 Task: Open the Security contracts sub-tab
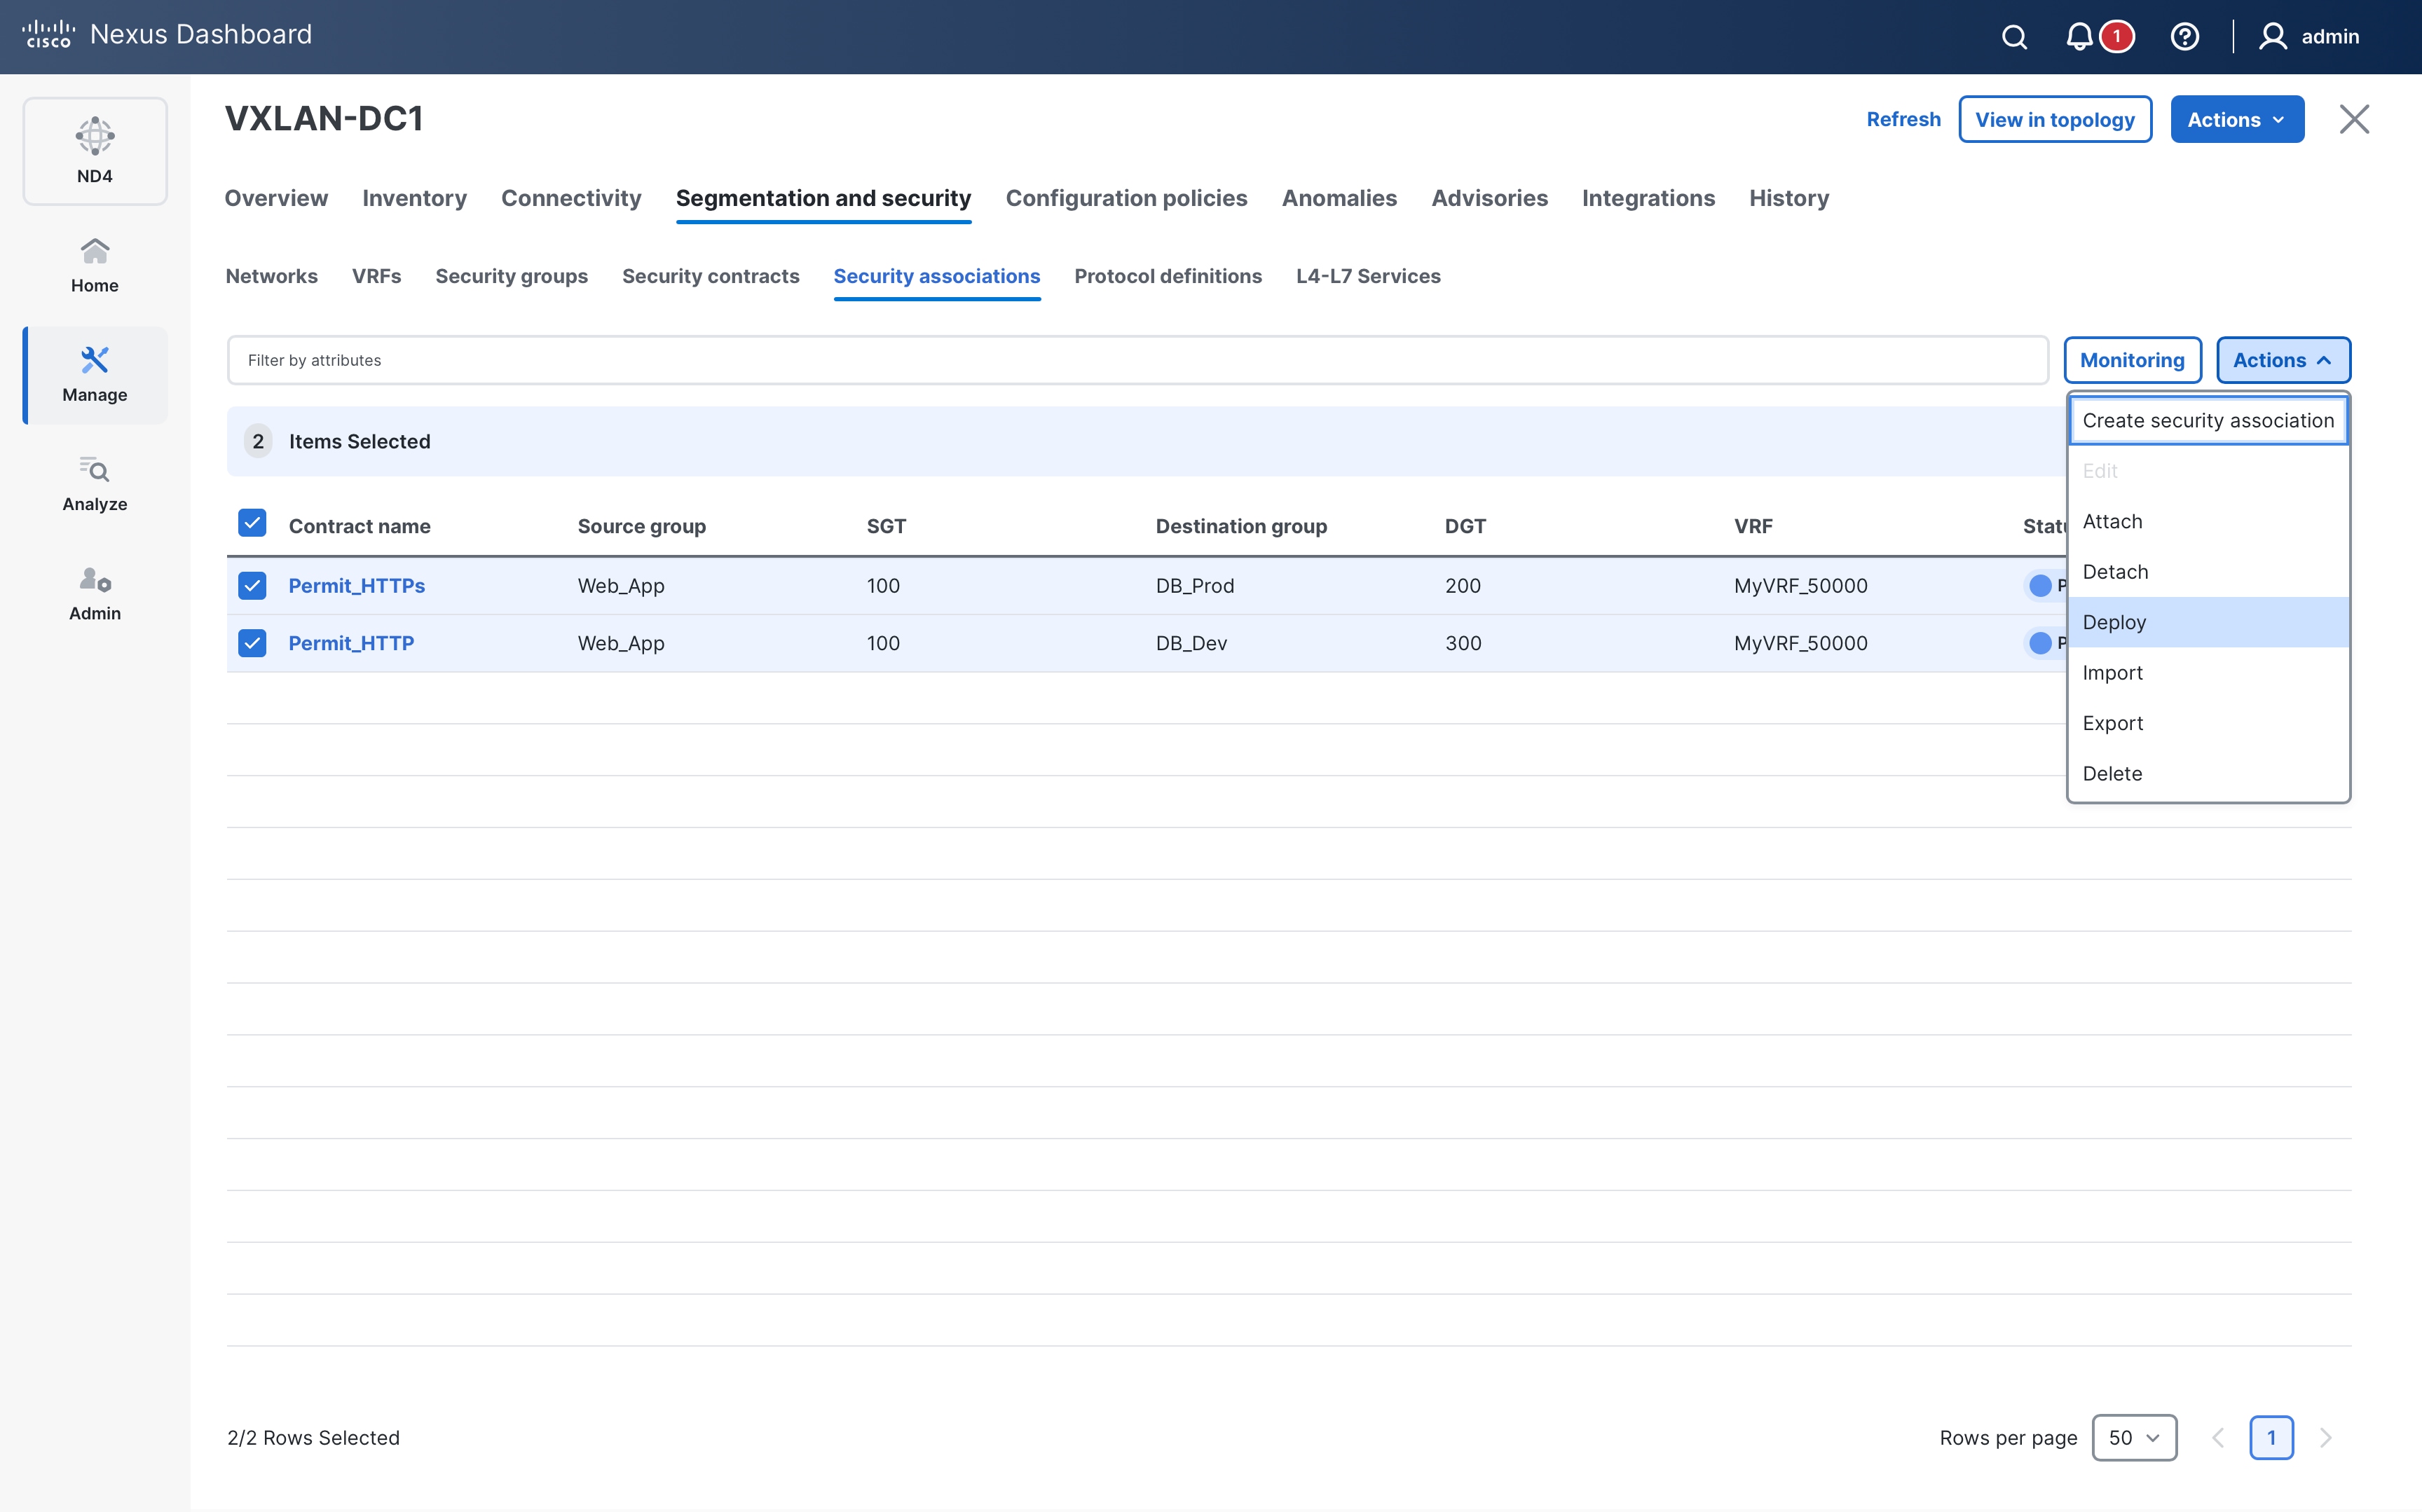pos(710,276)
